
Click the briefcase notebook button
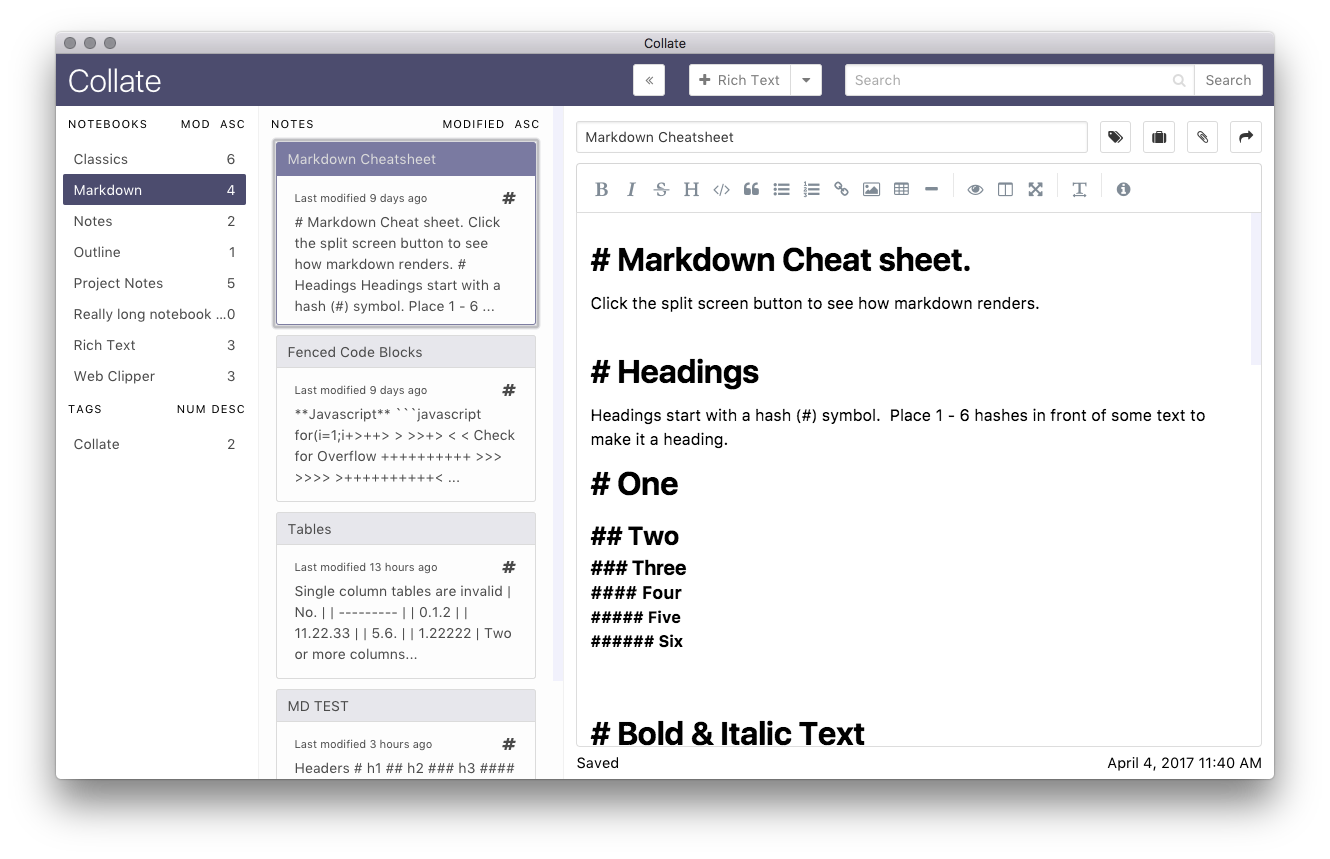point(1159,137)
